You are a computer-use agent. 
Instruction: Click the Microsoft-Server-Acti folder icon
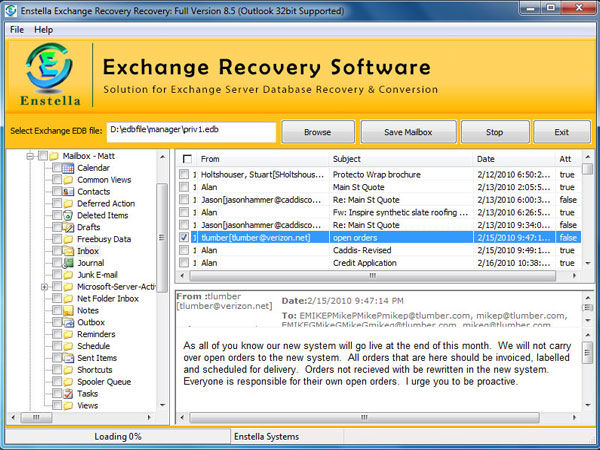coord(68,287)
